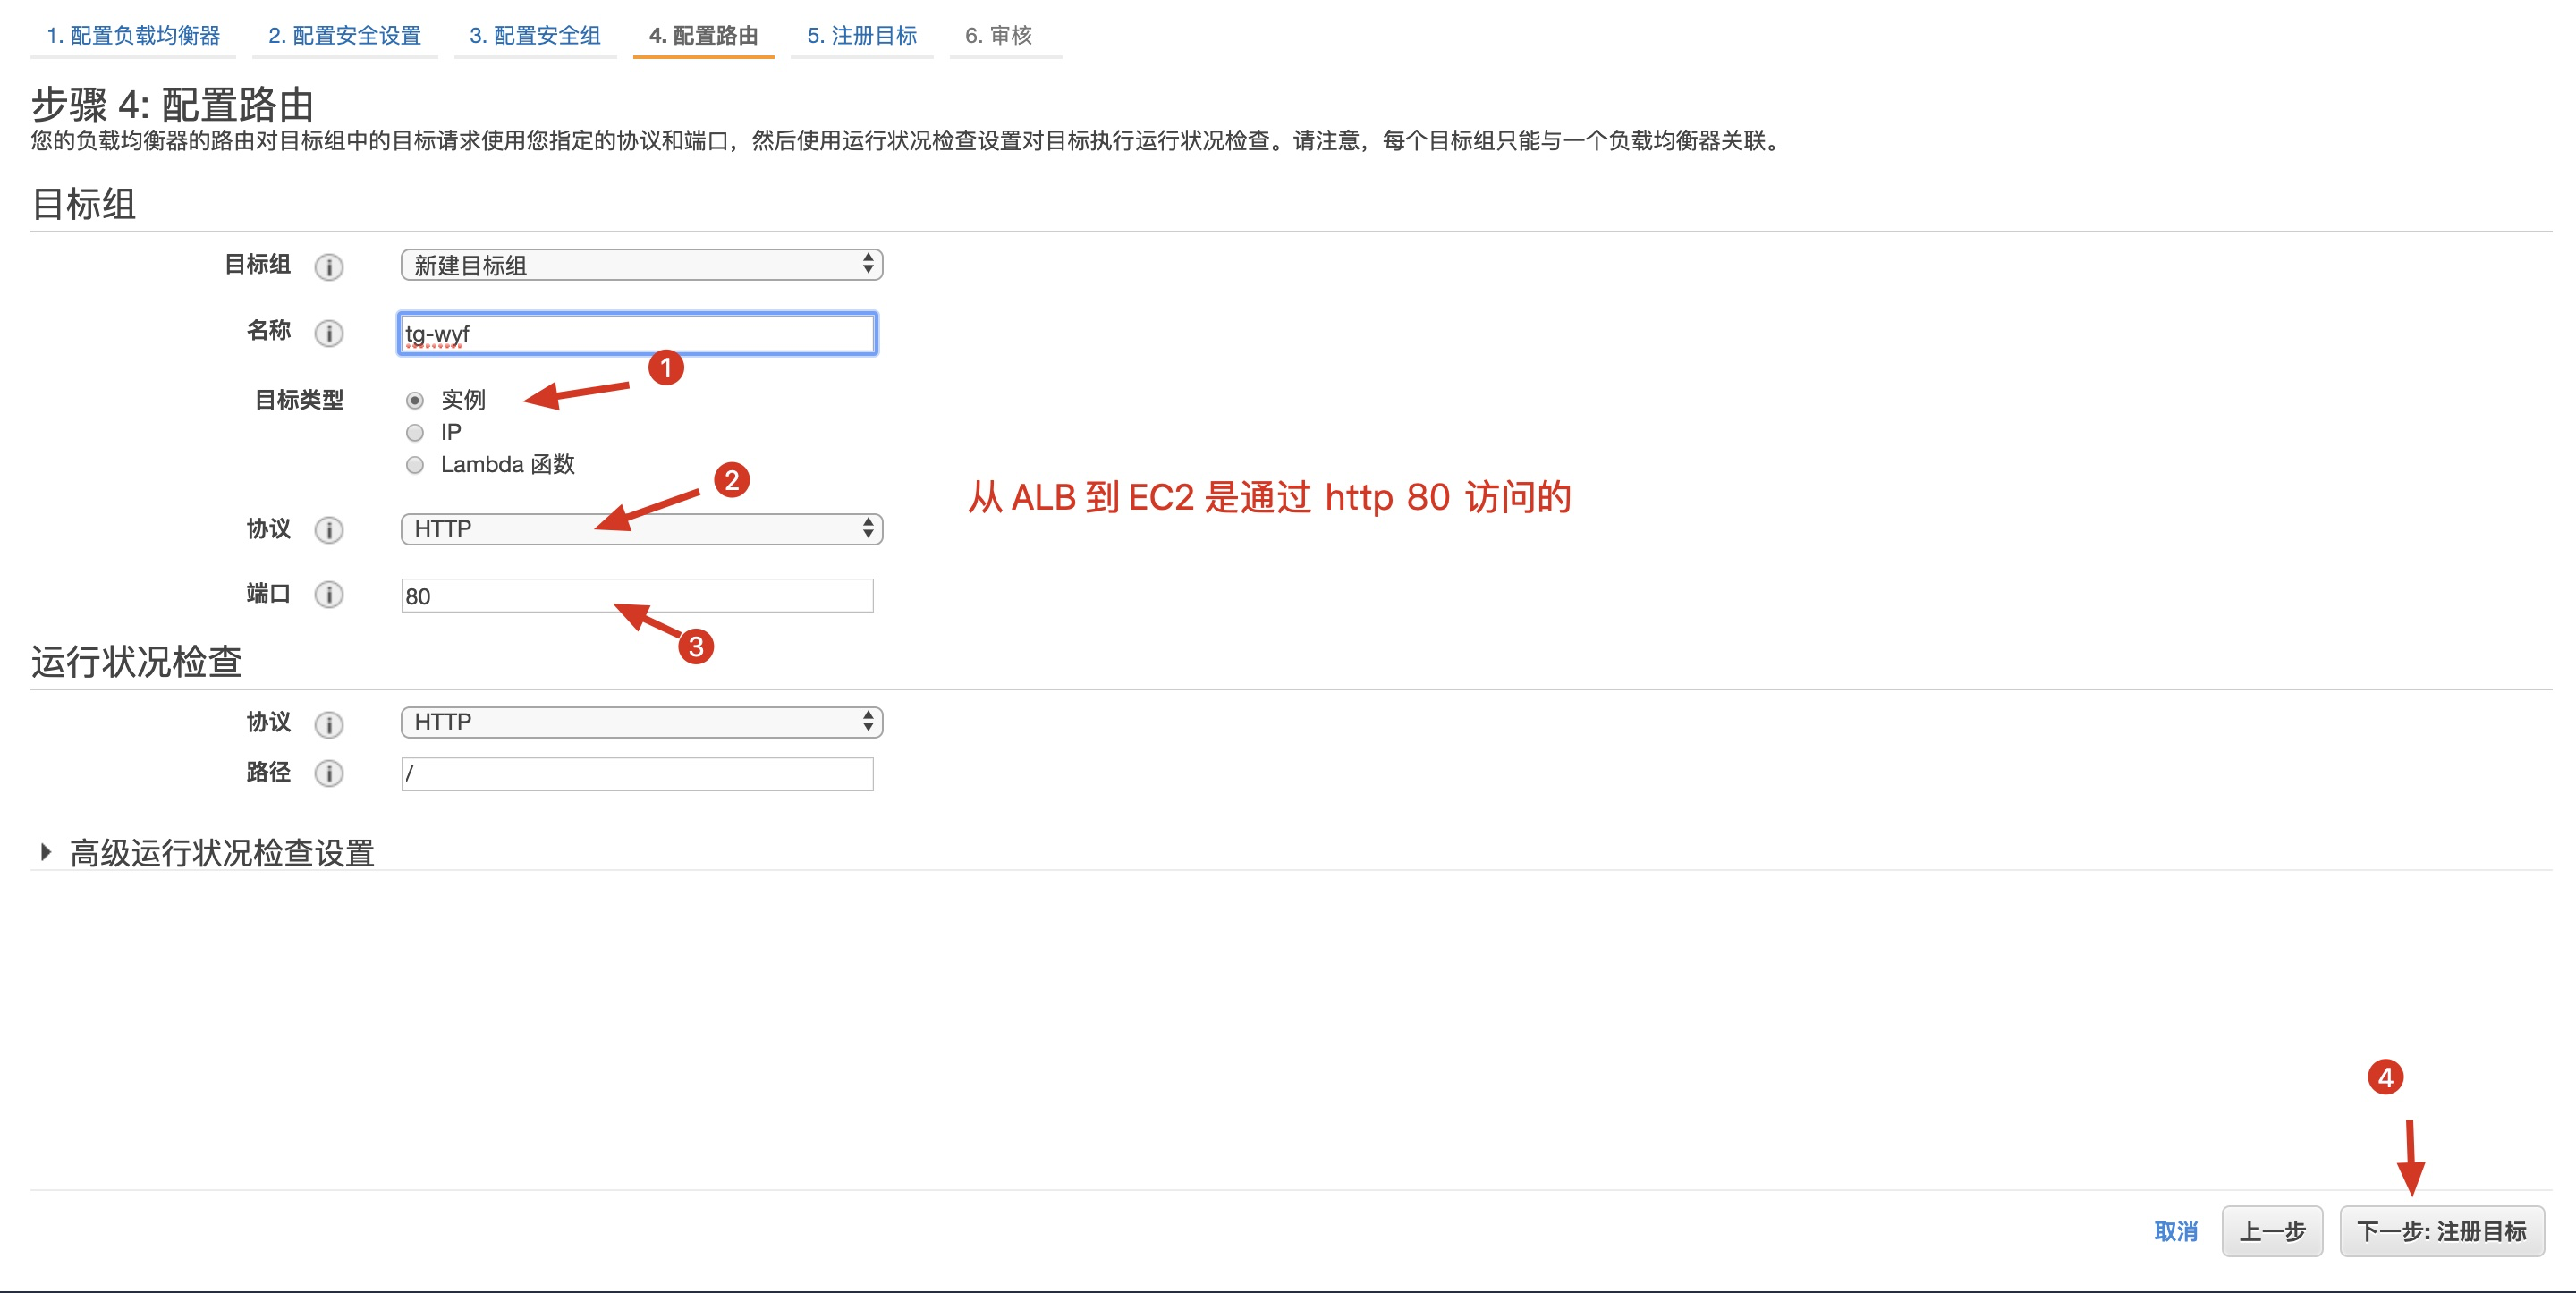Click info icon beside target group 协议
Screen dimensions: 2576x1293
click(328, 530)
